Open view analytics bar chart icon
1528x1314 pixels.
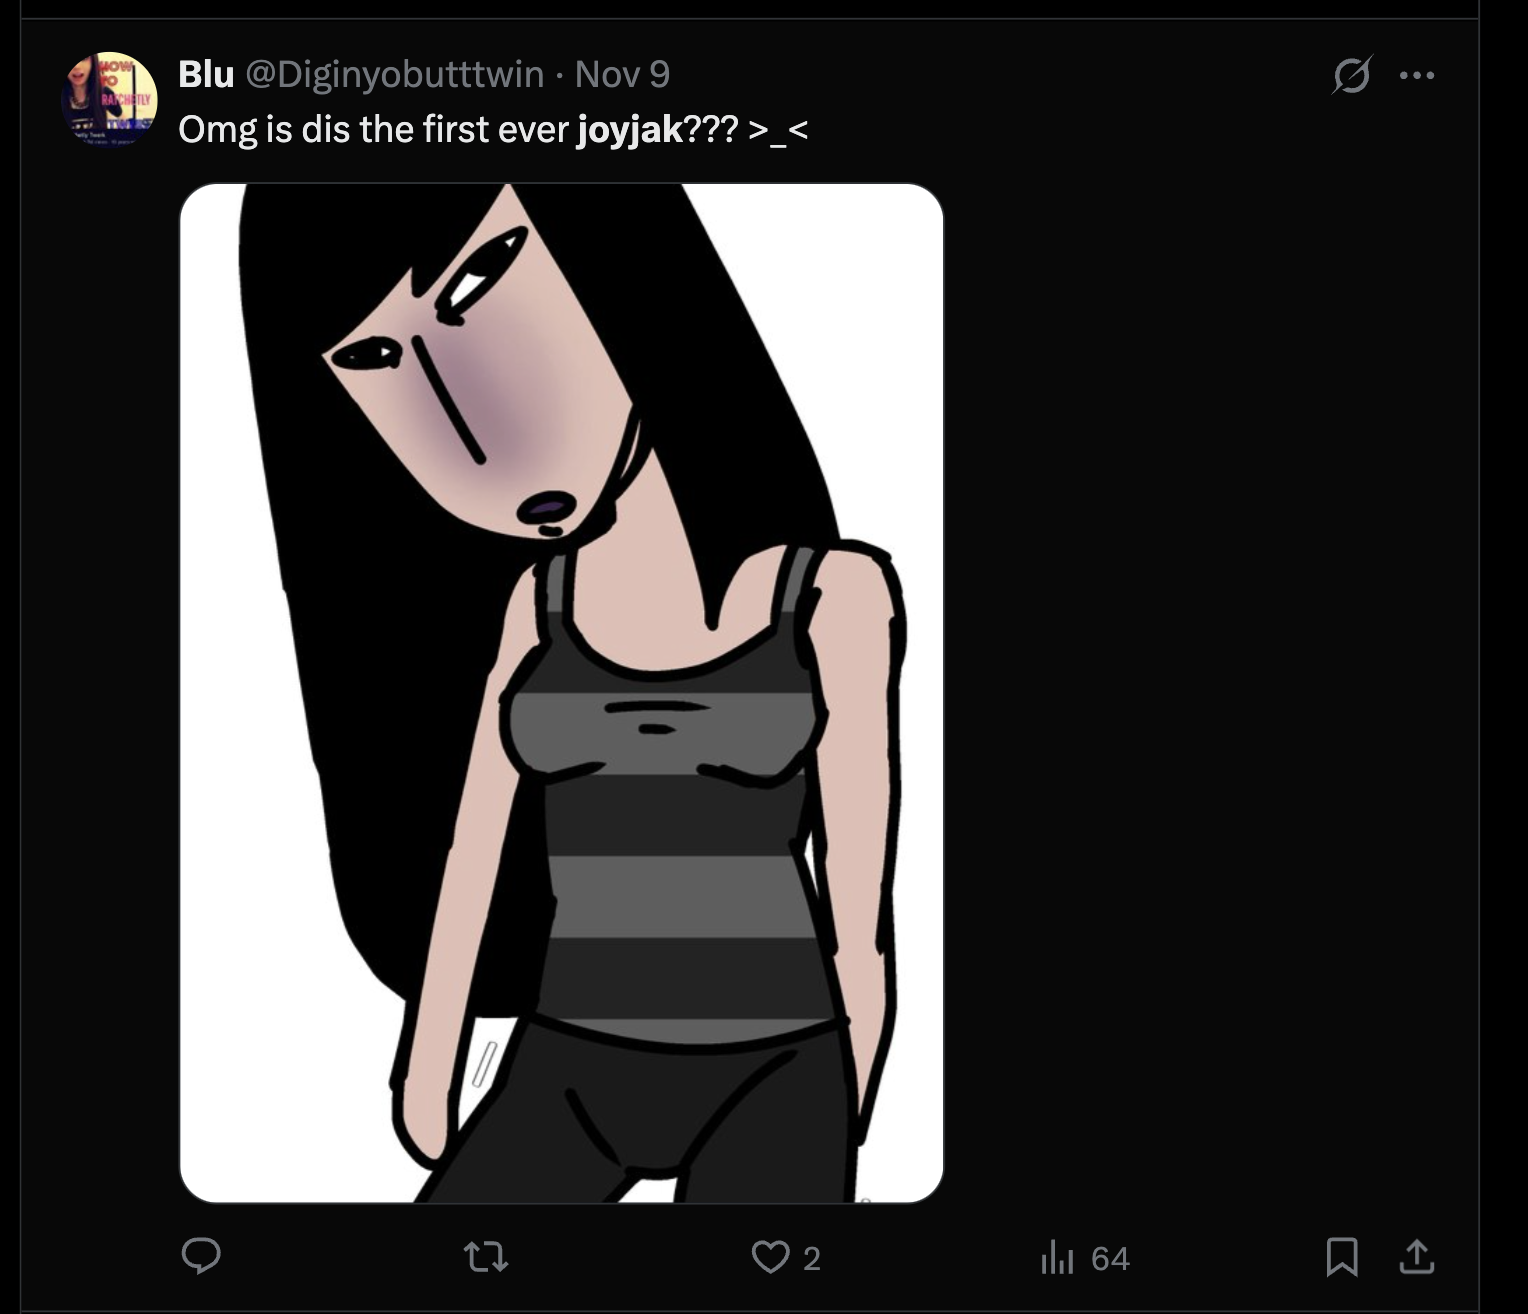pyautogui.click(x=1056, y=1257)
